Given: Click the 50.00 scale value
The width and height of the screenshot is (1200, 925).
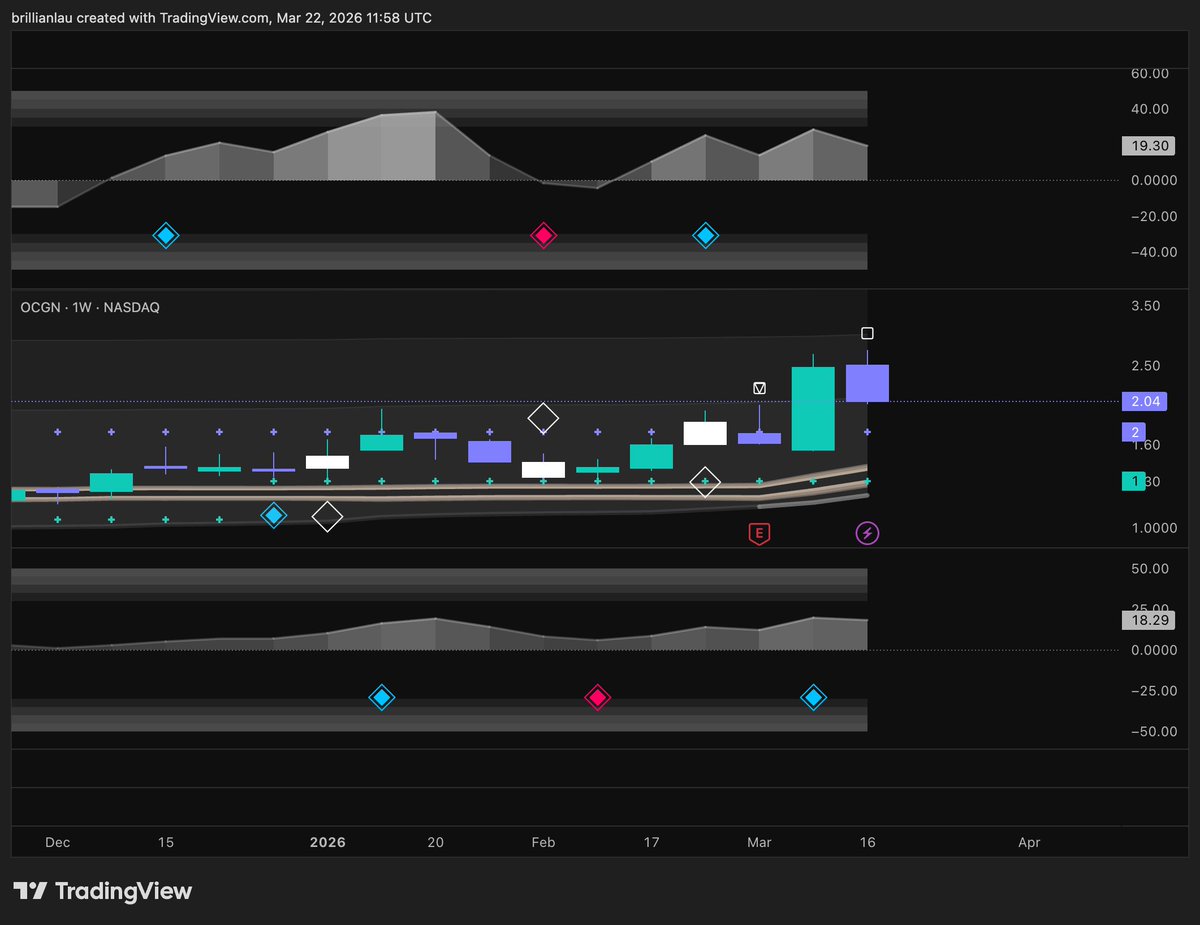Looking at the screenshot, I should click(1149, 569).
